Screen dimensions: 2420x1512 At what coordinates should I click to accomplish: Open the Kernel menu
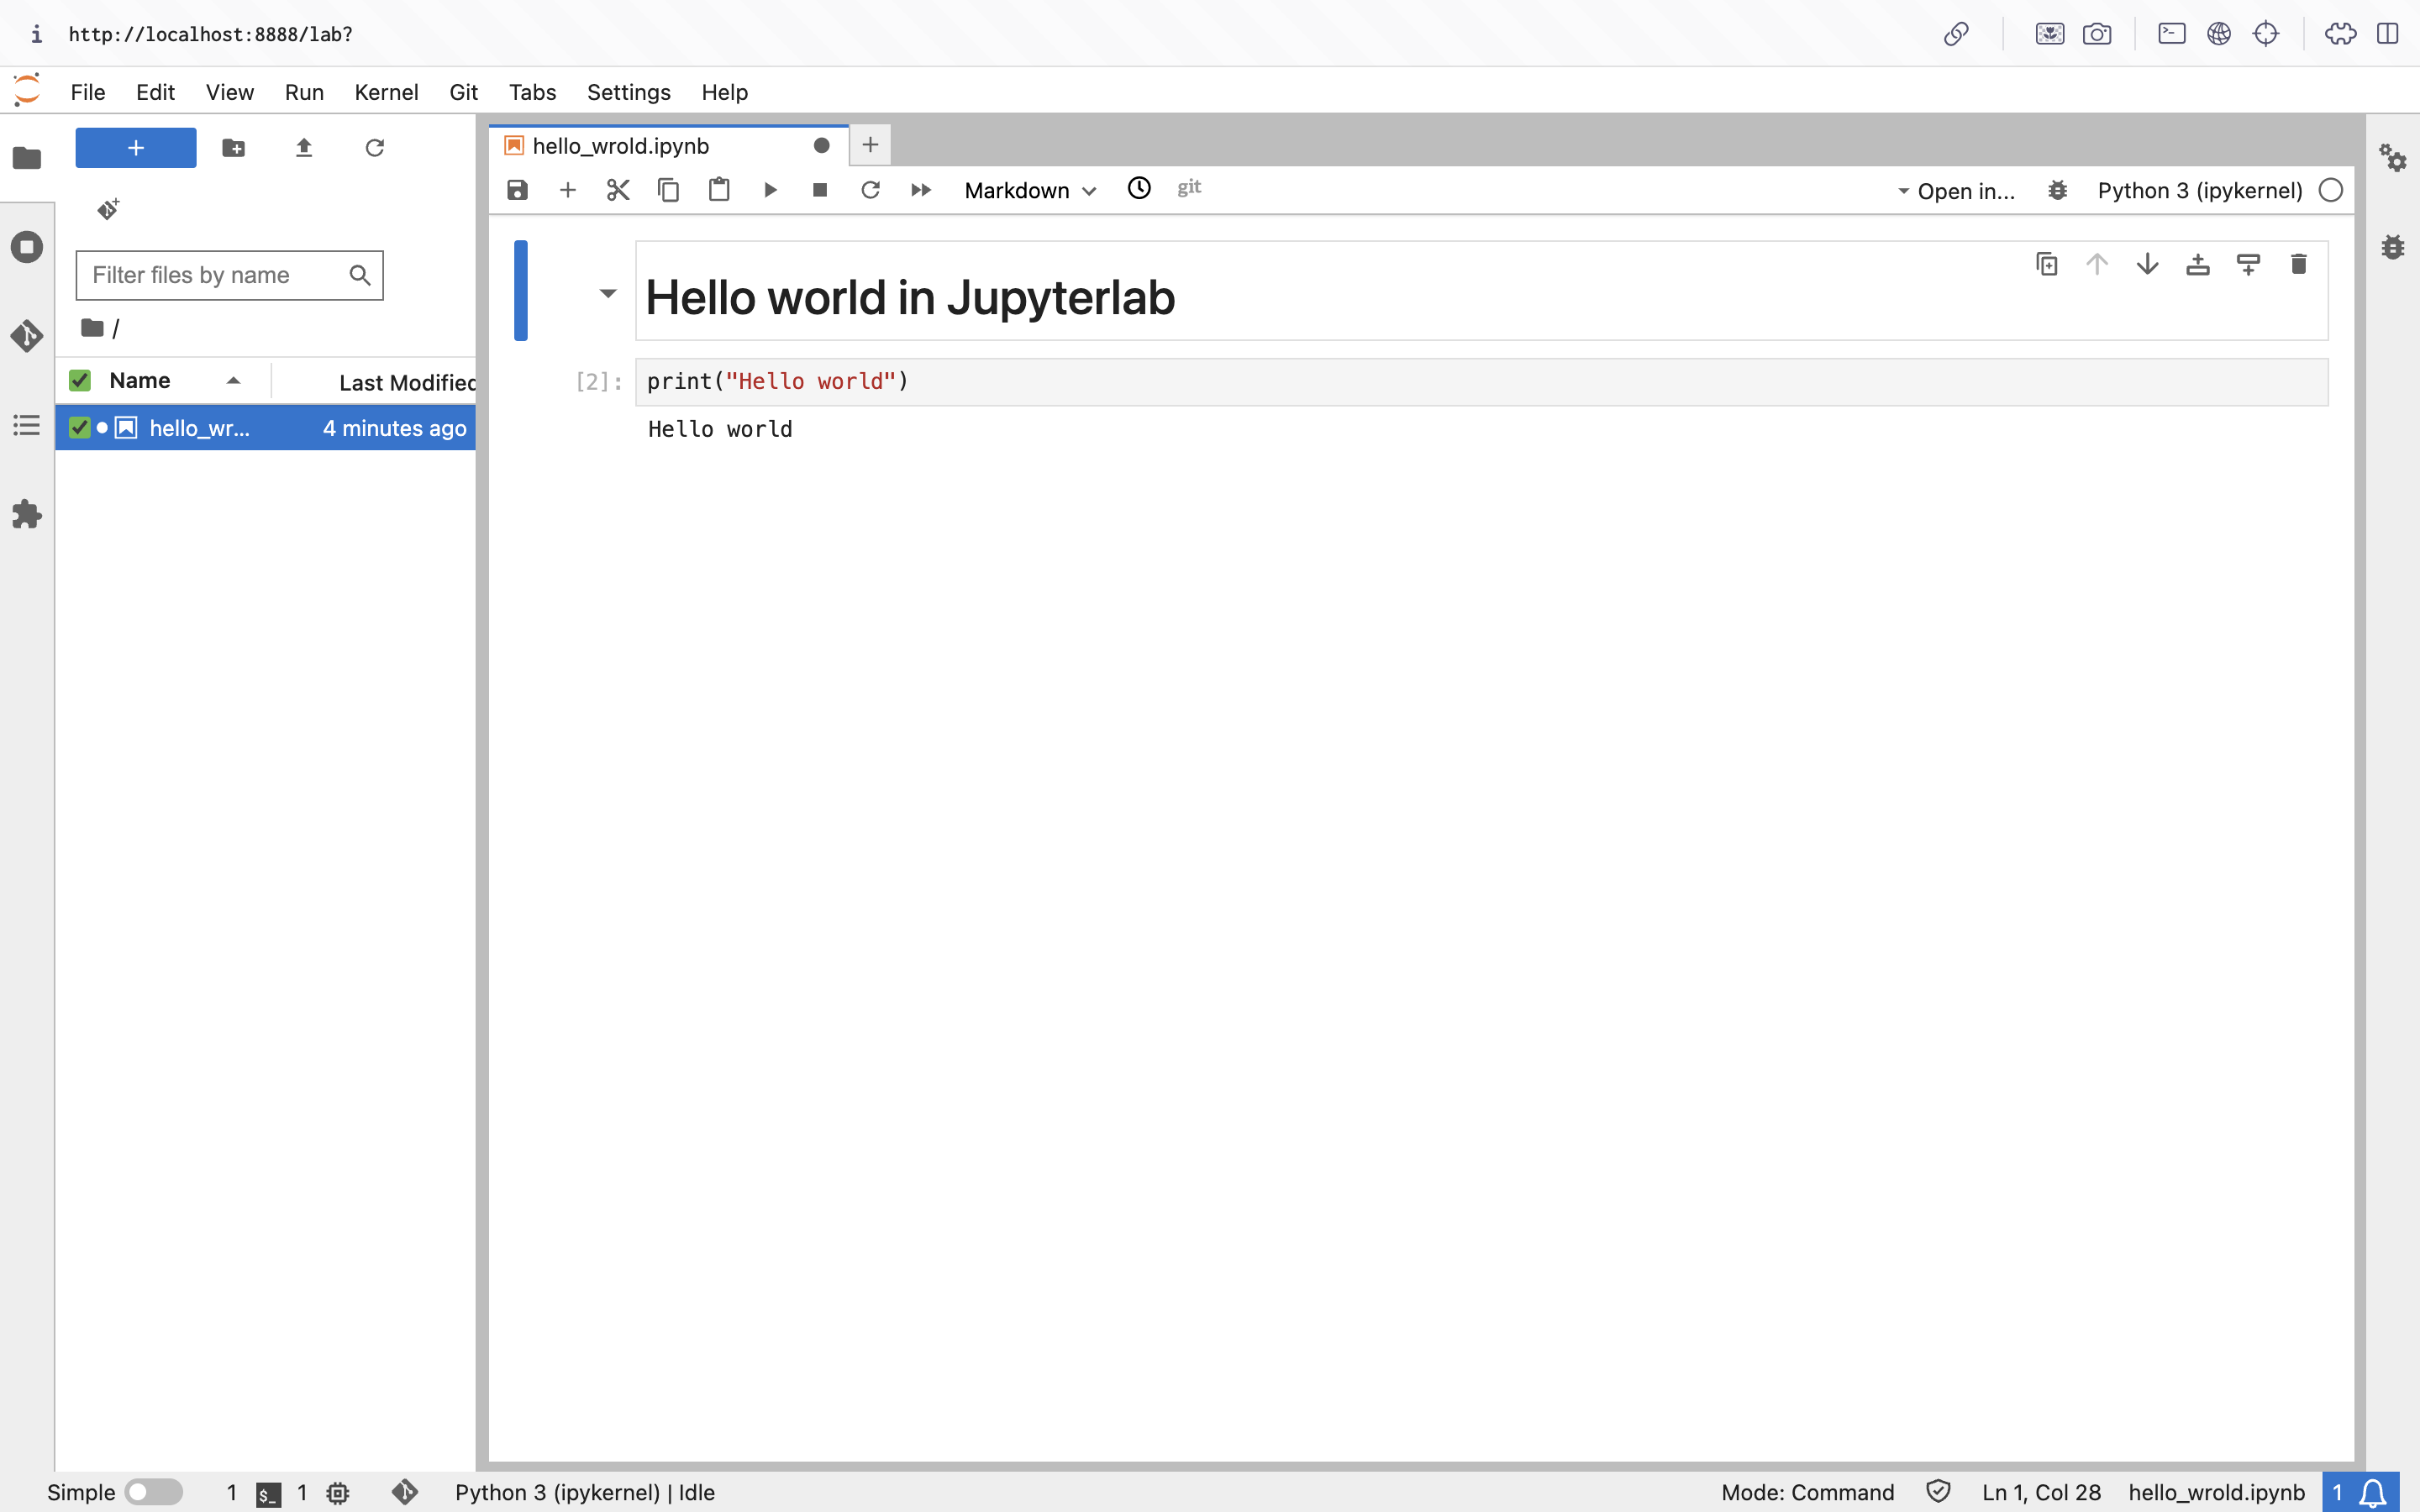tap(386, 92)
